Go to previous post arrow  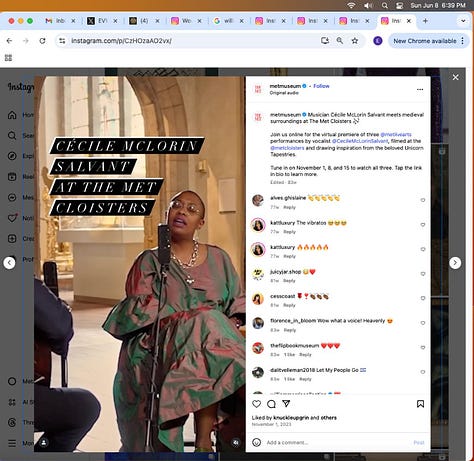[9, 263]
